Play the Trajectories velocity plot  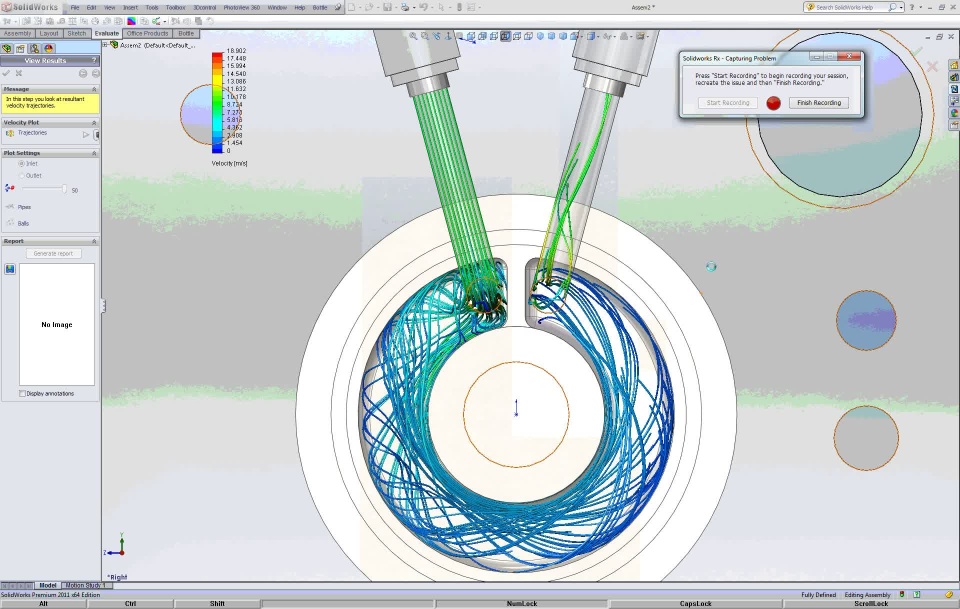point(86,134)
